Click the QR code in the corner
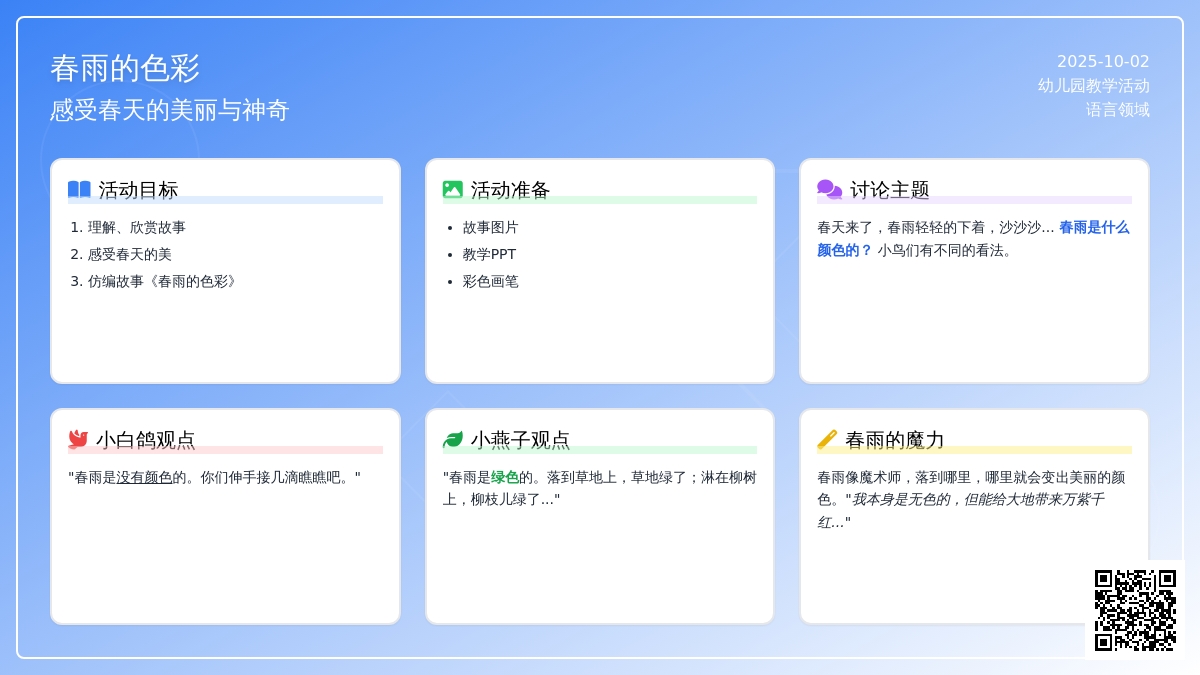The width and height of the screenshot is (1200, 675). point(1135,610)
